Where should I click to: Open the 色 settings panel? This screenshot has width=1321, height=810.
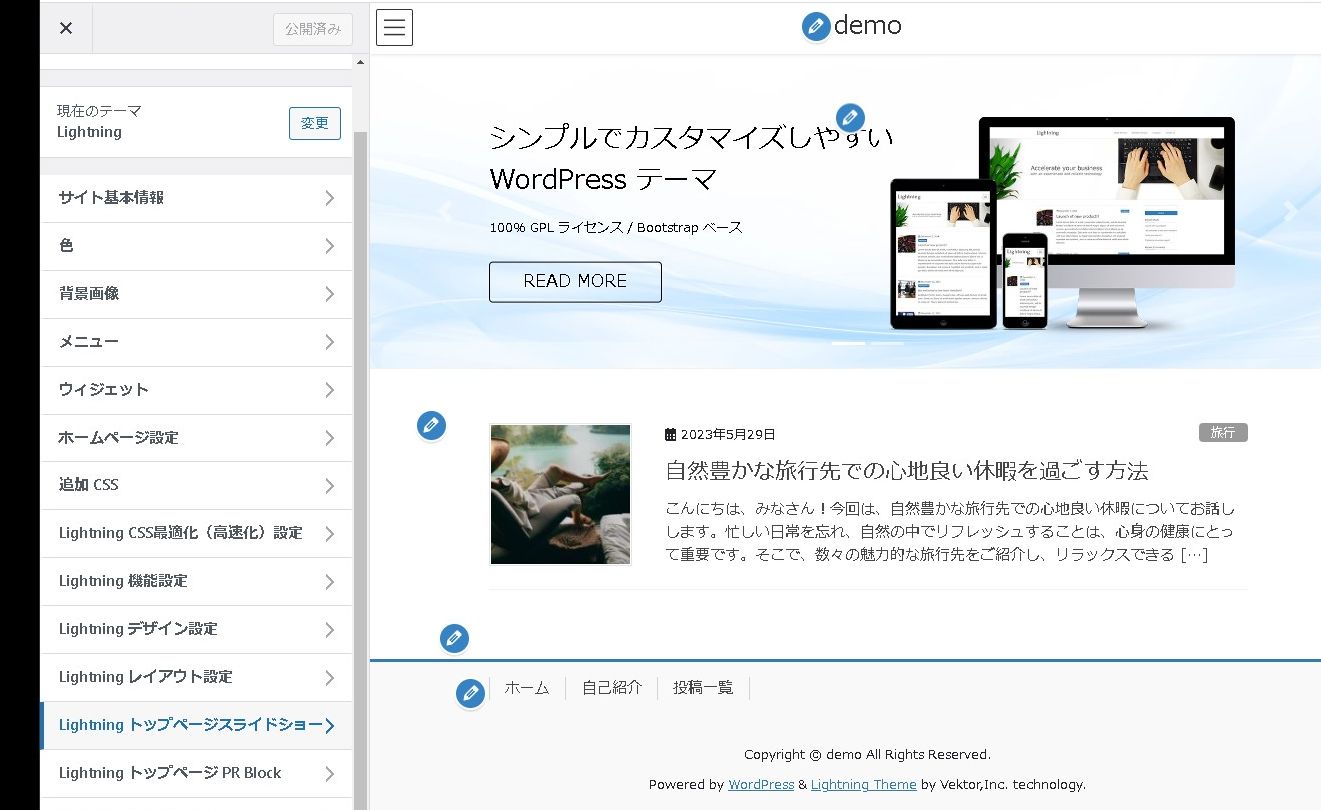click(196, 245)
